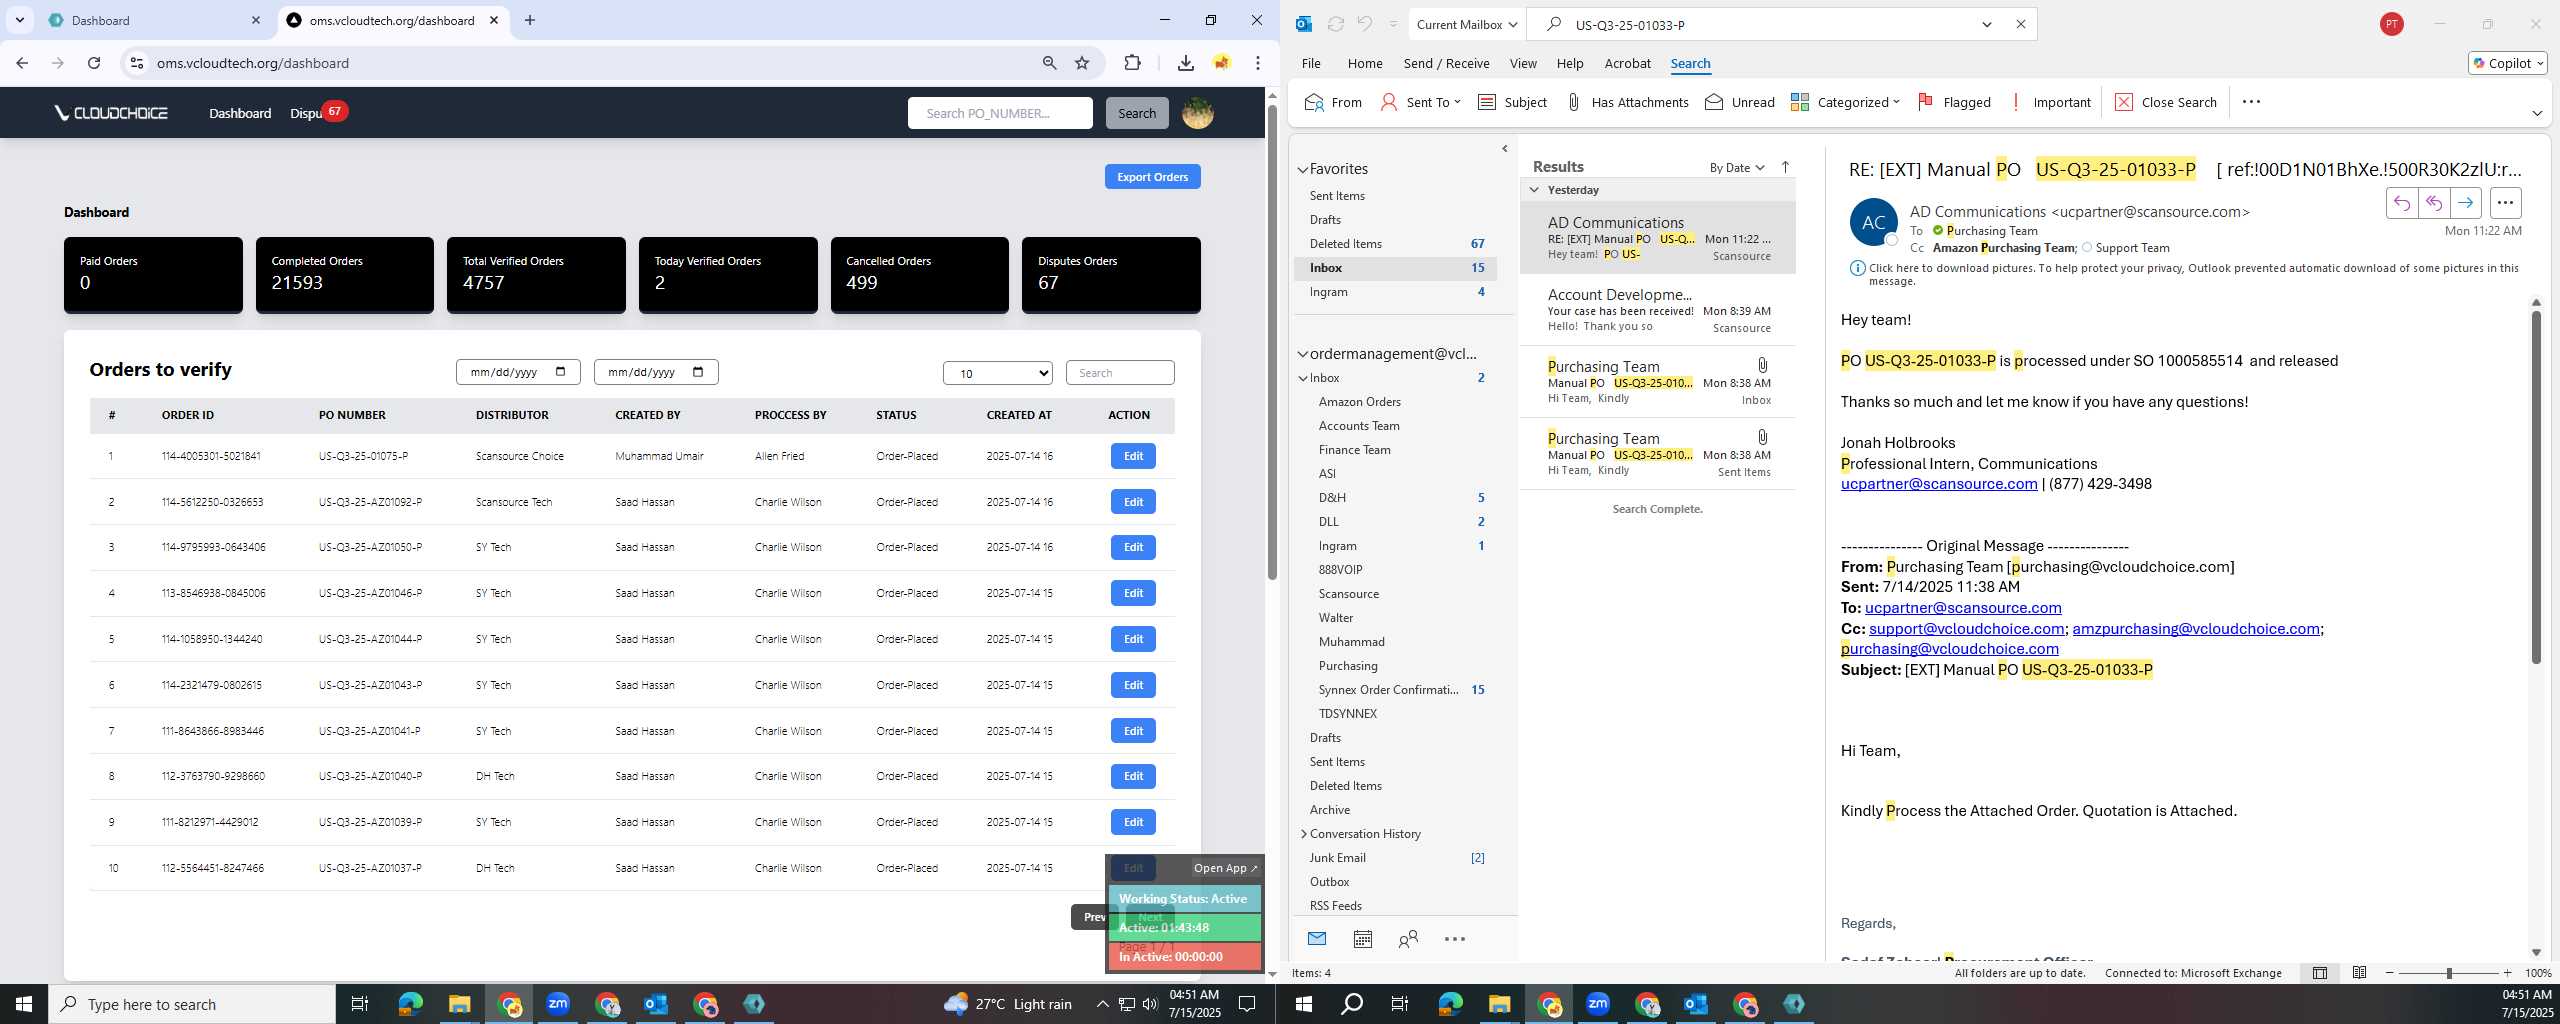Screen dimensions: 2560x1024
Task: Collapse the Favorites folder group
Action: (1303, 170)
